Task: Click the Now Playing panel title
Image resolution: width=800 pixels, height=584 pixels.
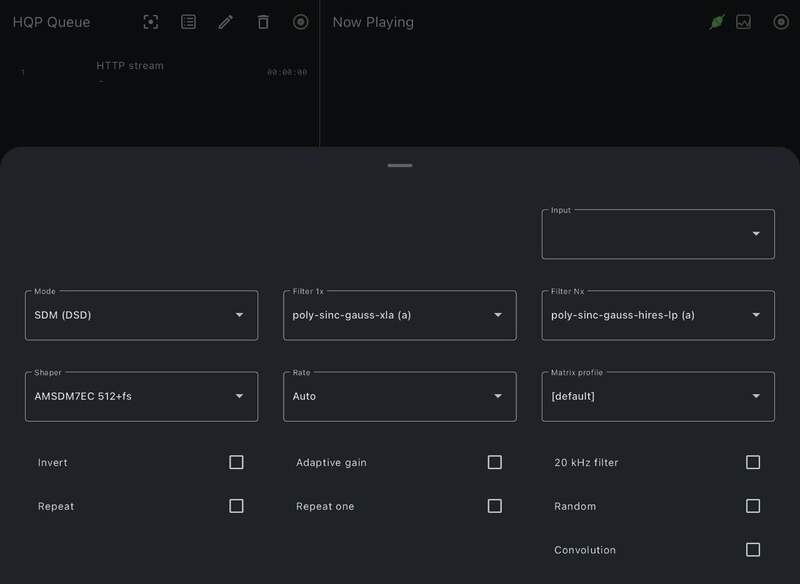Action: [x=372, y=22]
